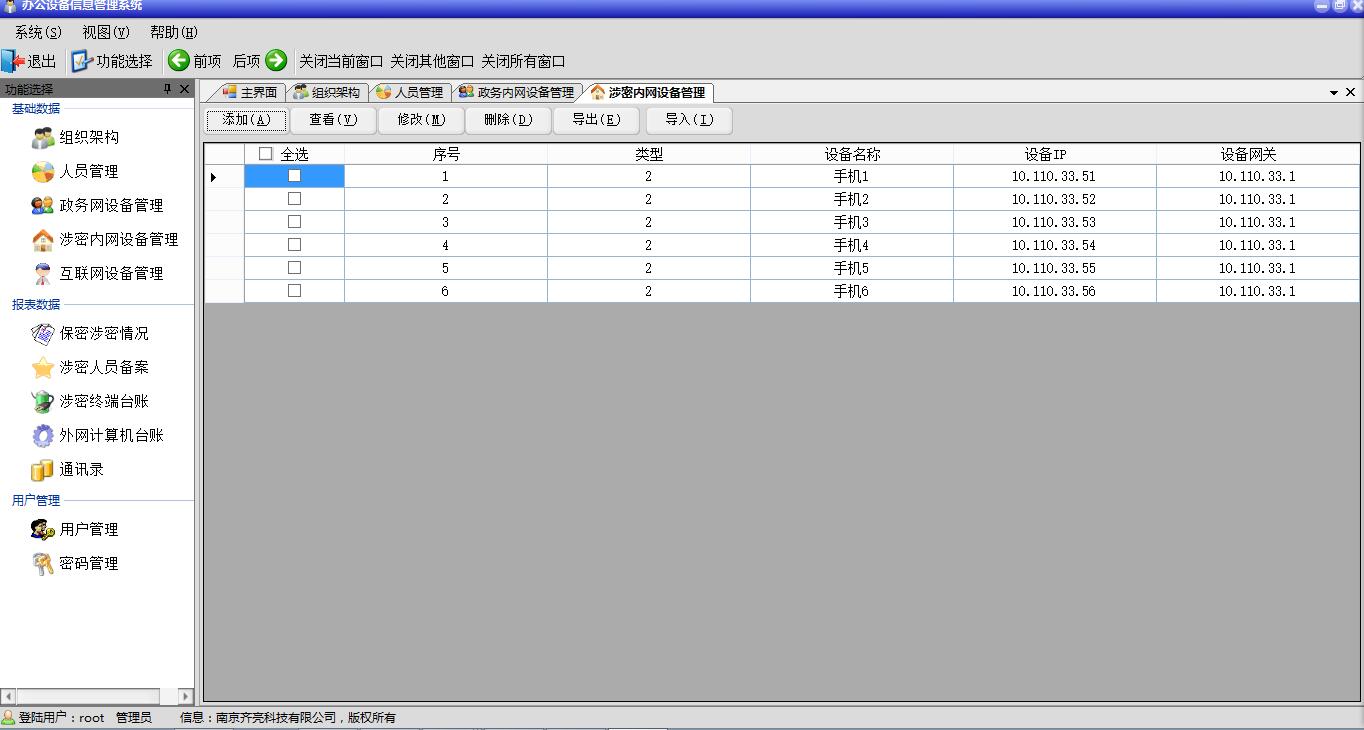Select the 人员管理 pie chart icon in sidebar
Image resolution: width=1364 pixels, height=730 pixels.
pos(42,172)
